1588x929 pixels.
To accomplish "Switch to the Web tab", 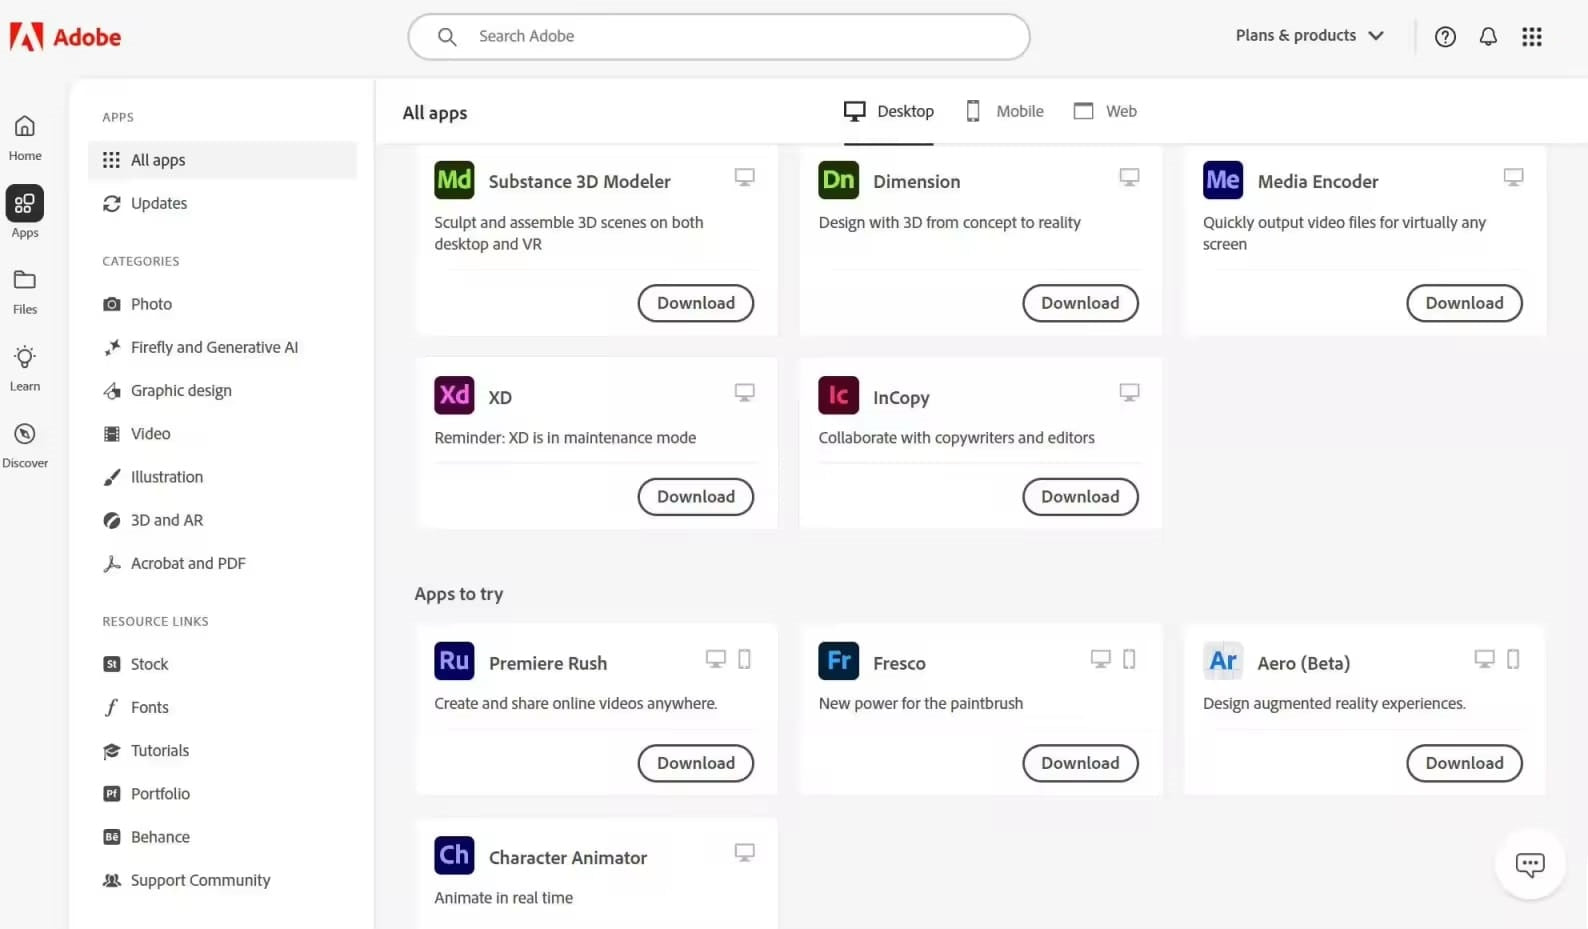I will 1105,111.
